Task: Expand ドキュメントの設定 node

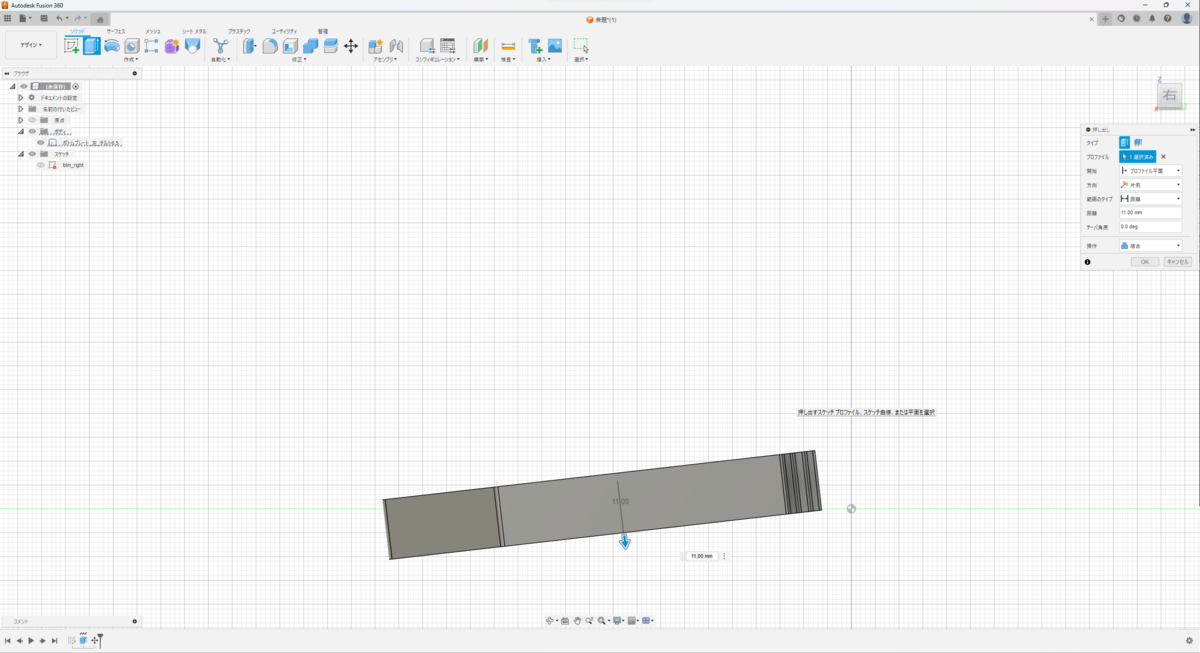Action: pos(20,98)
